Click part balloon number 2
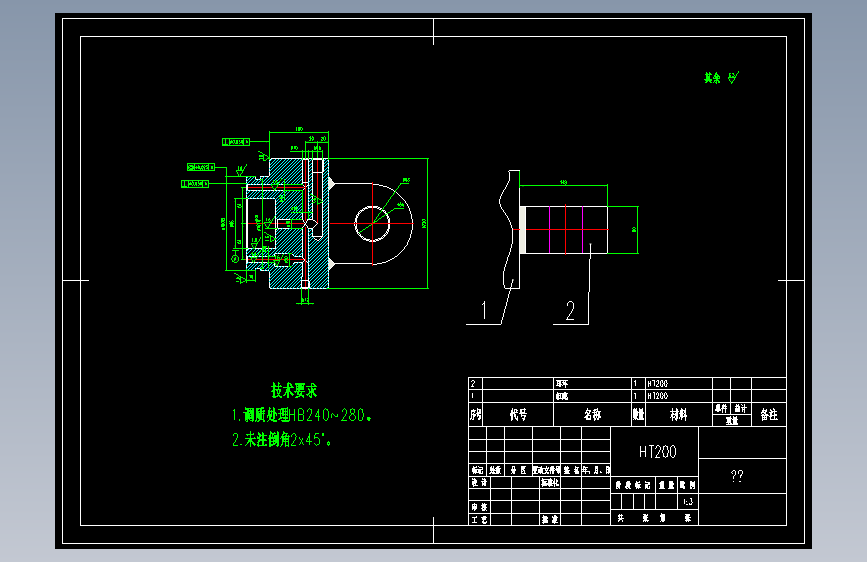Image resolution: width=867 pixels, height=562 pixels. (570, 311)
